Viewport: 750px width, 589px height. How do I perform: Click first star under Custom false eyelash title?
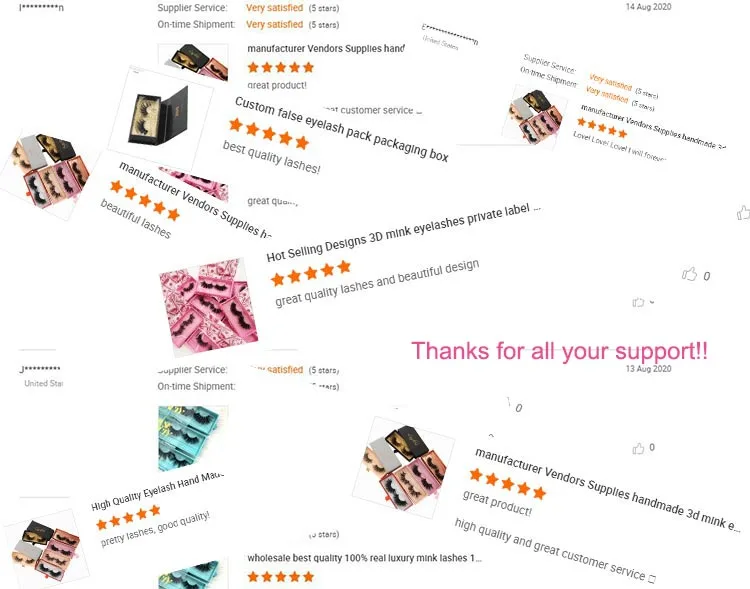(x=235, y=125)
